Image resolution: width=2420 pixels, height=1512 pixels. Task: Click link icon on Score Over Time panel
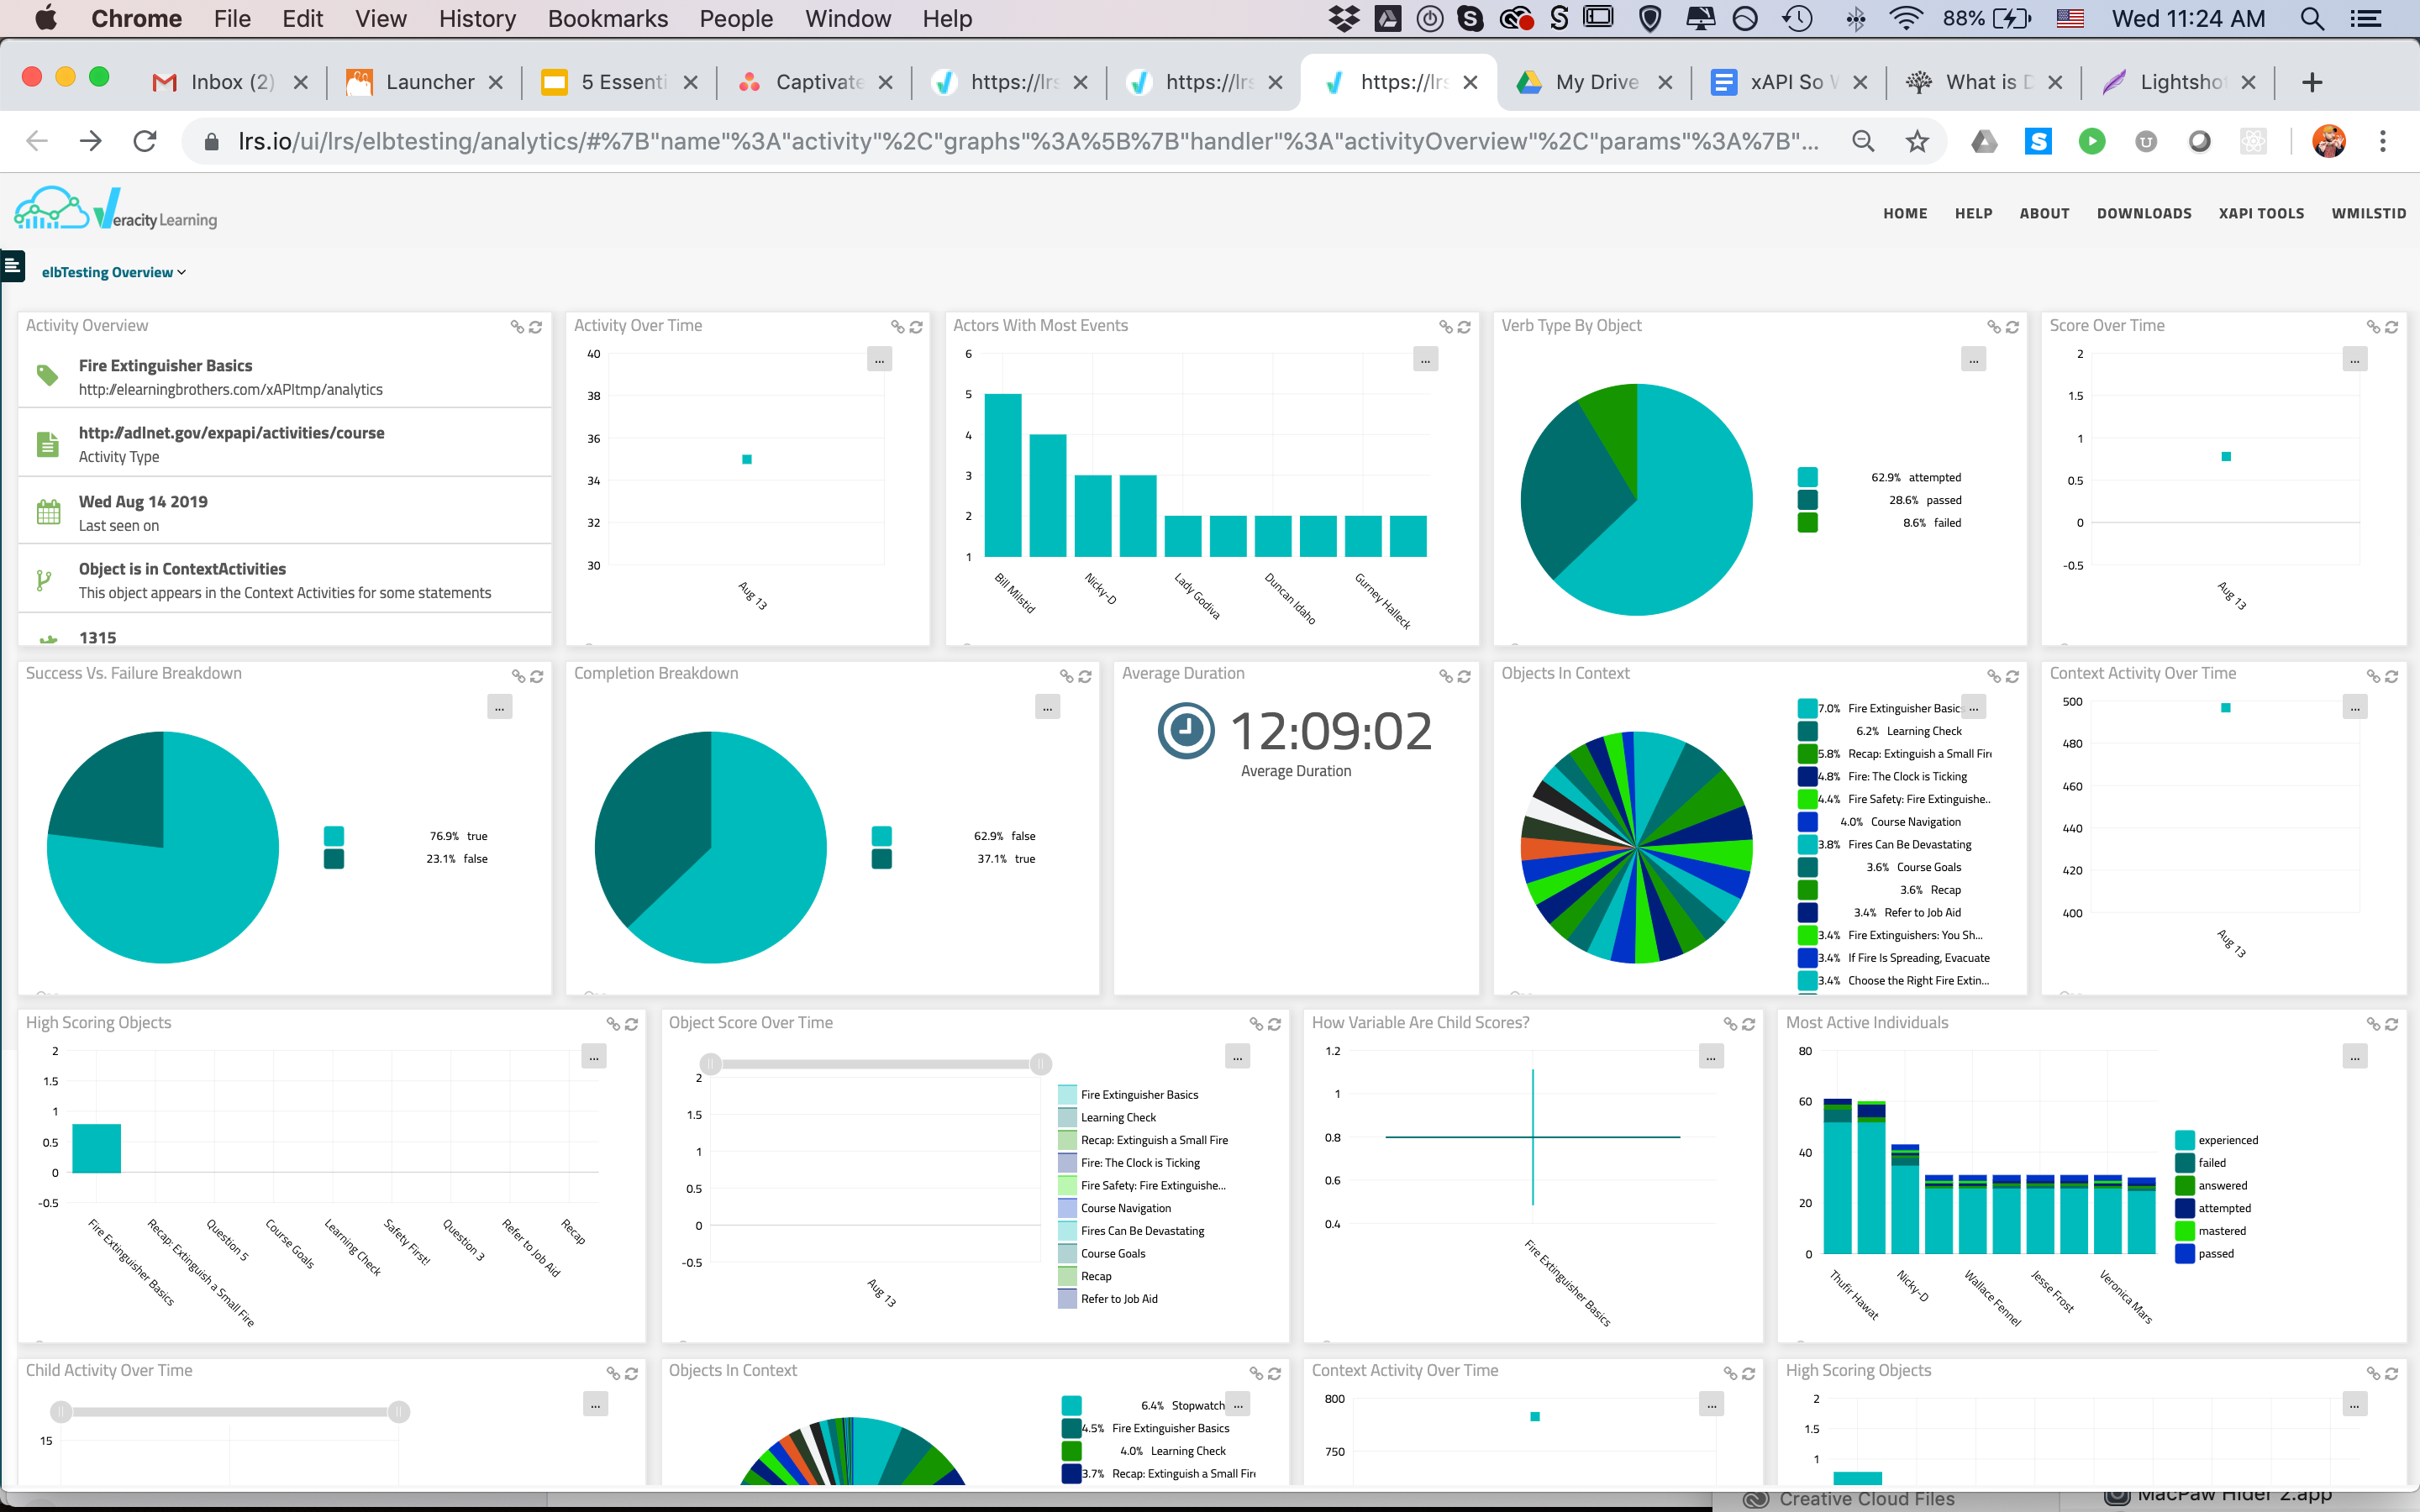click(2373, 327)
